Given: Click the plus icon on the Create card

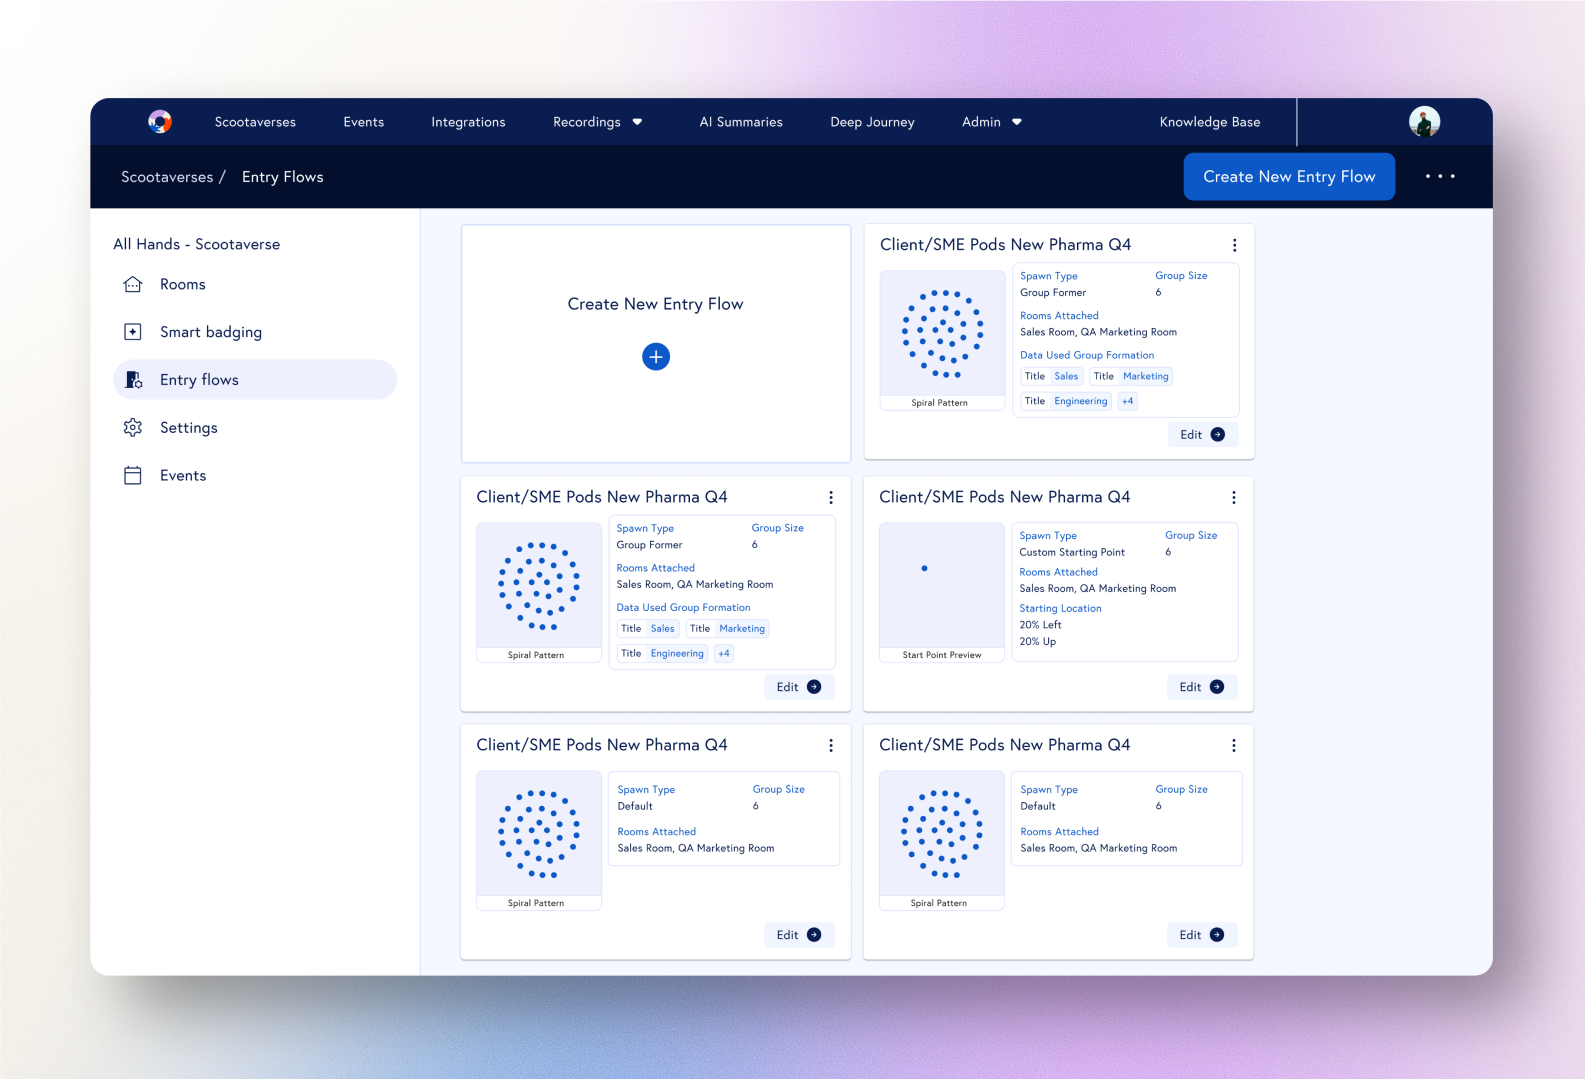Looking at the screenshot, I should coord(656,357).
